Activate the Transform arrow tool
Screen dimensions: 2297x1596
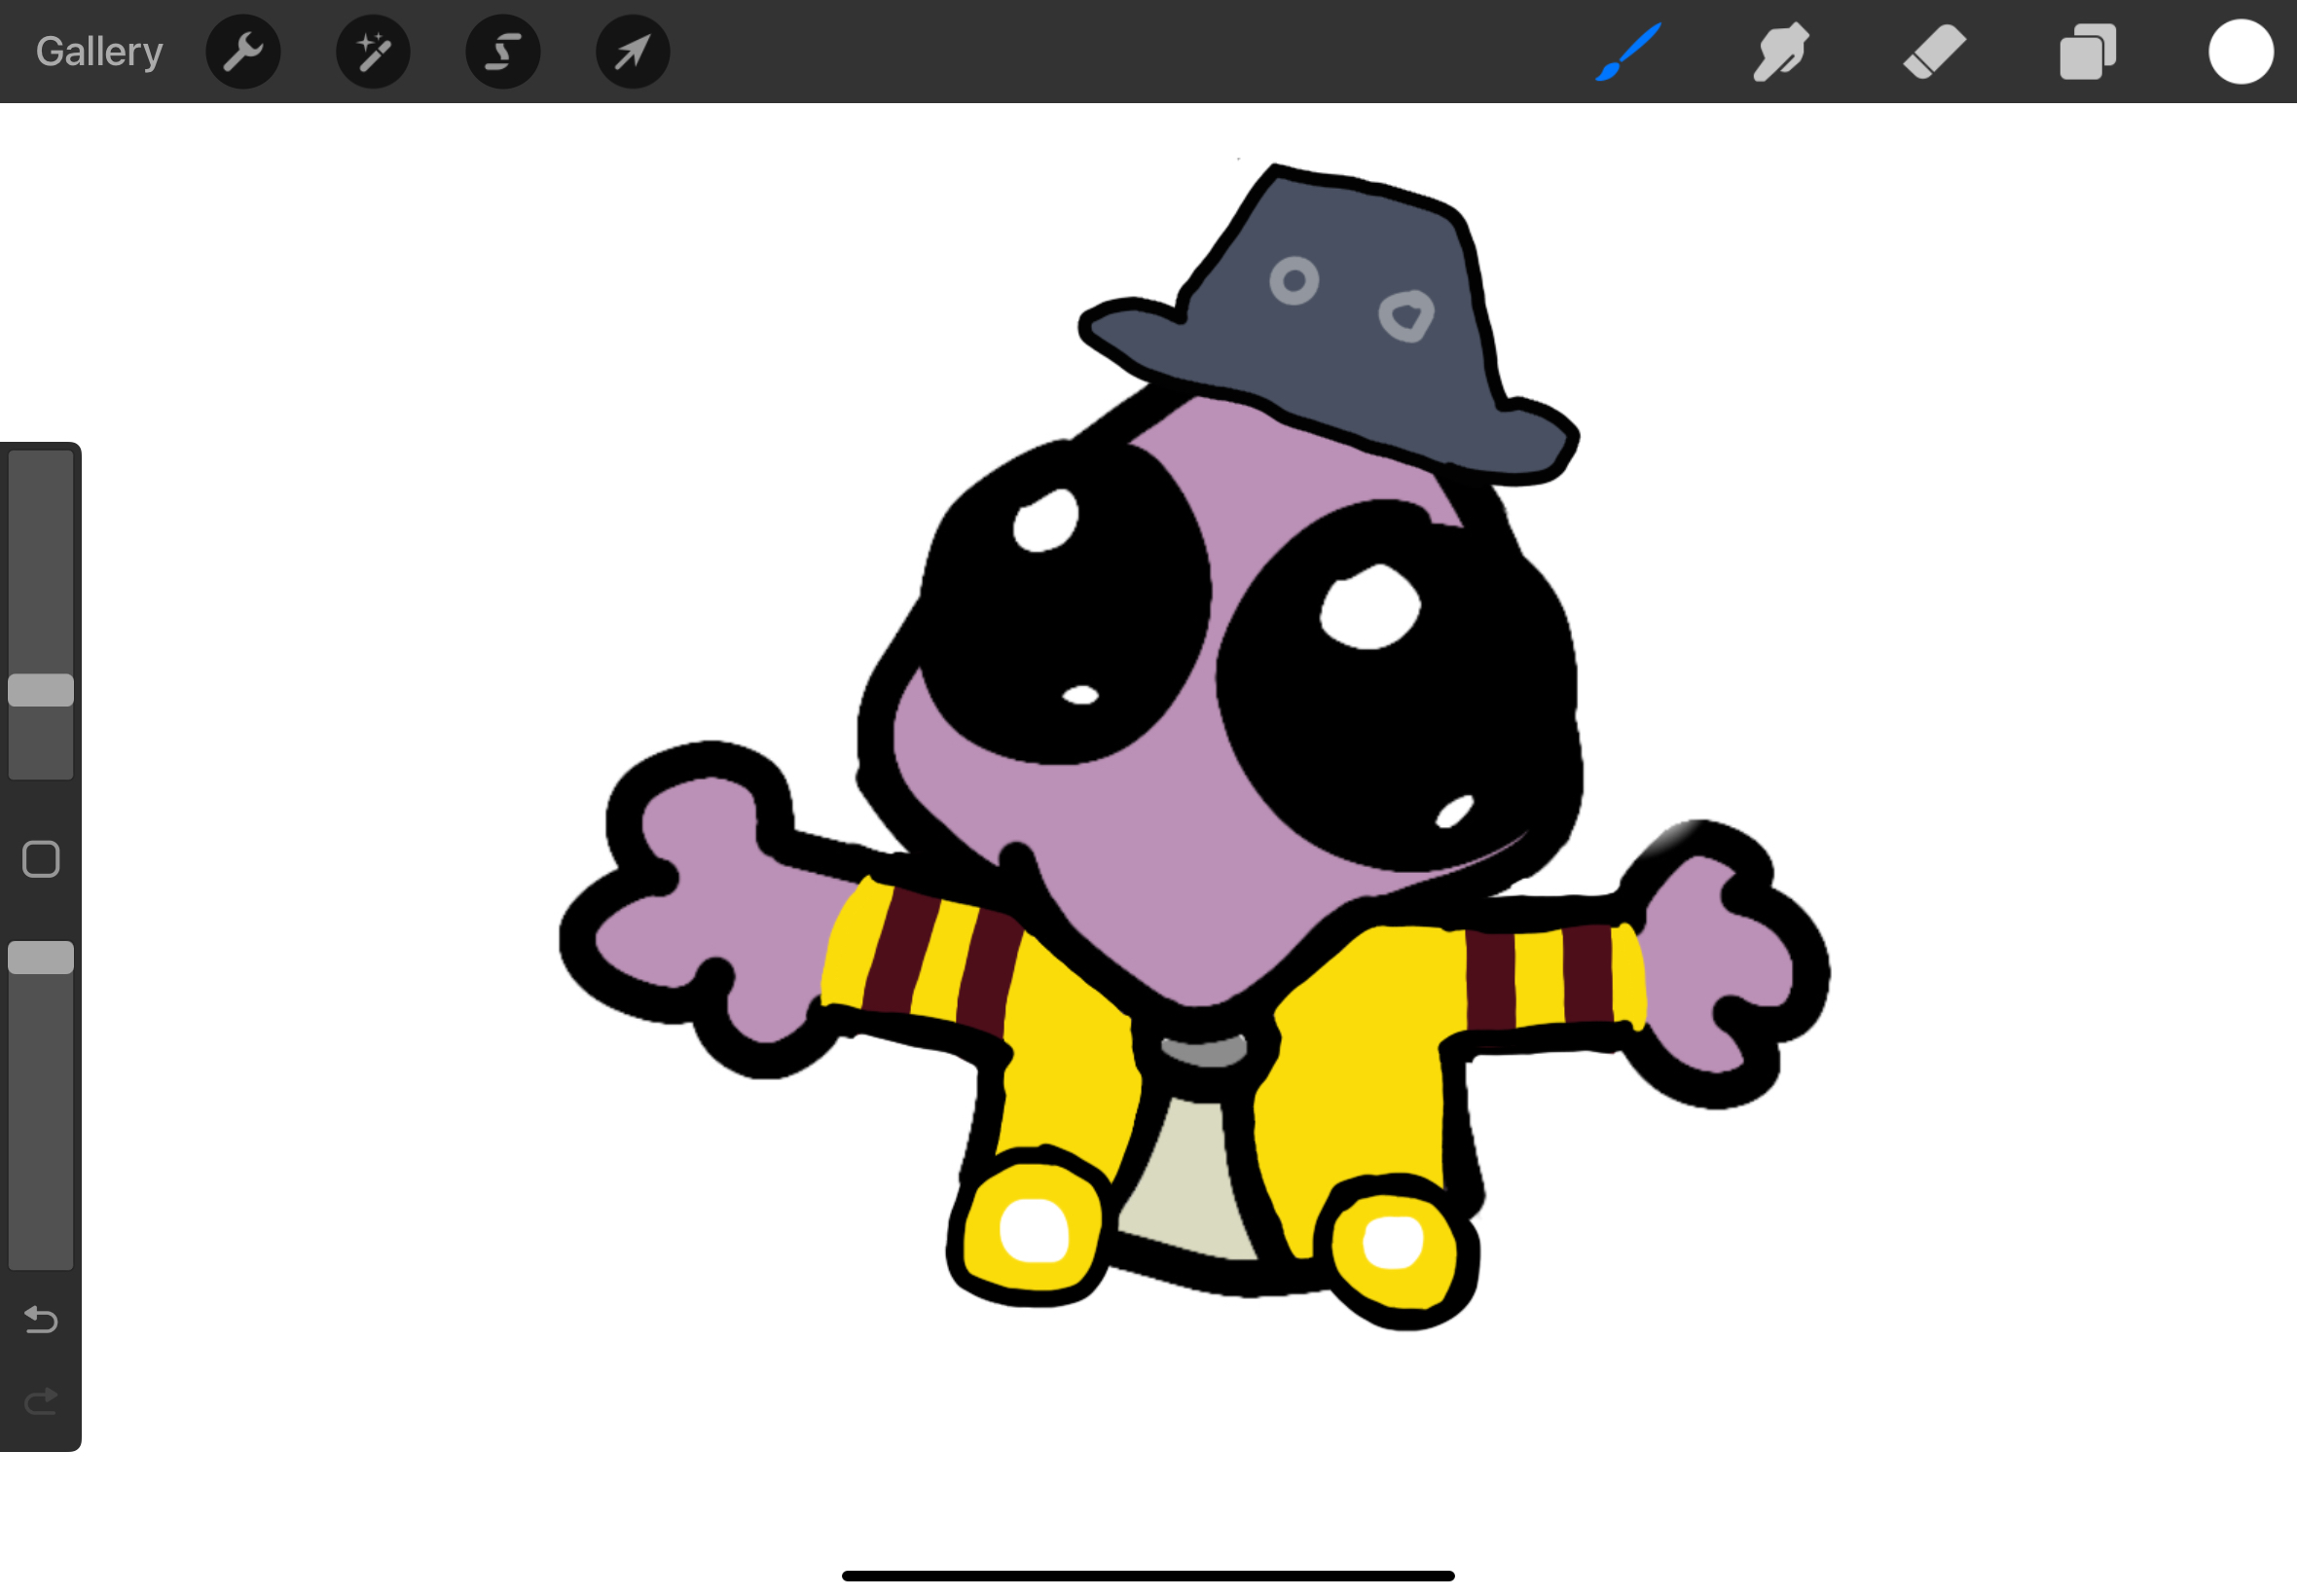point(633,52)
